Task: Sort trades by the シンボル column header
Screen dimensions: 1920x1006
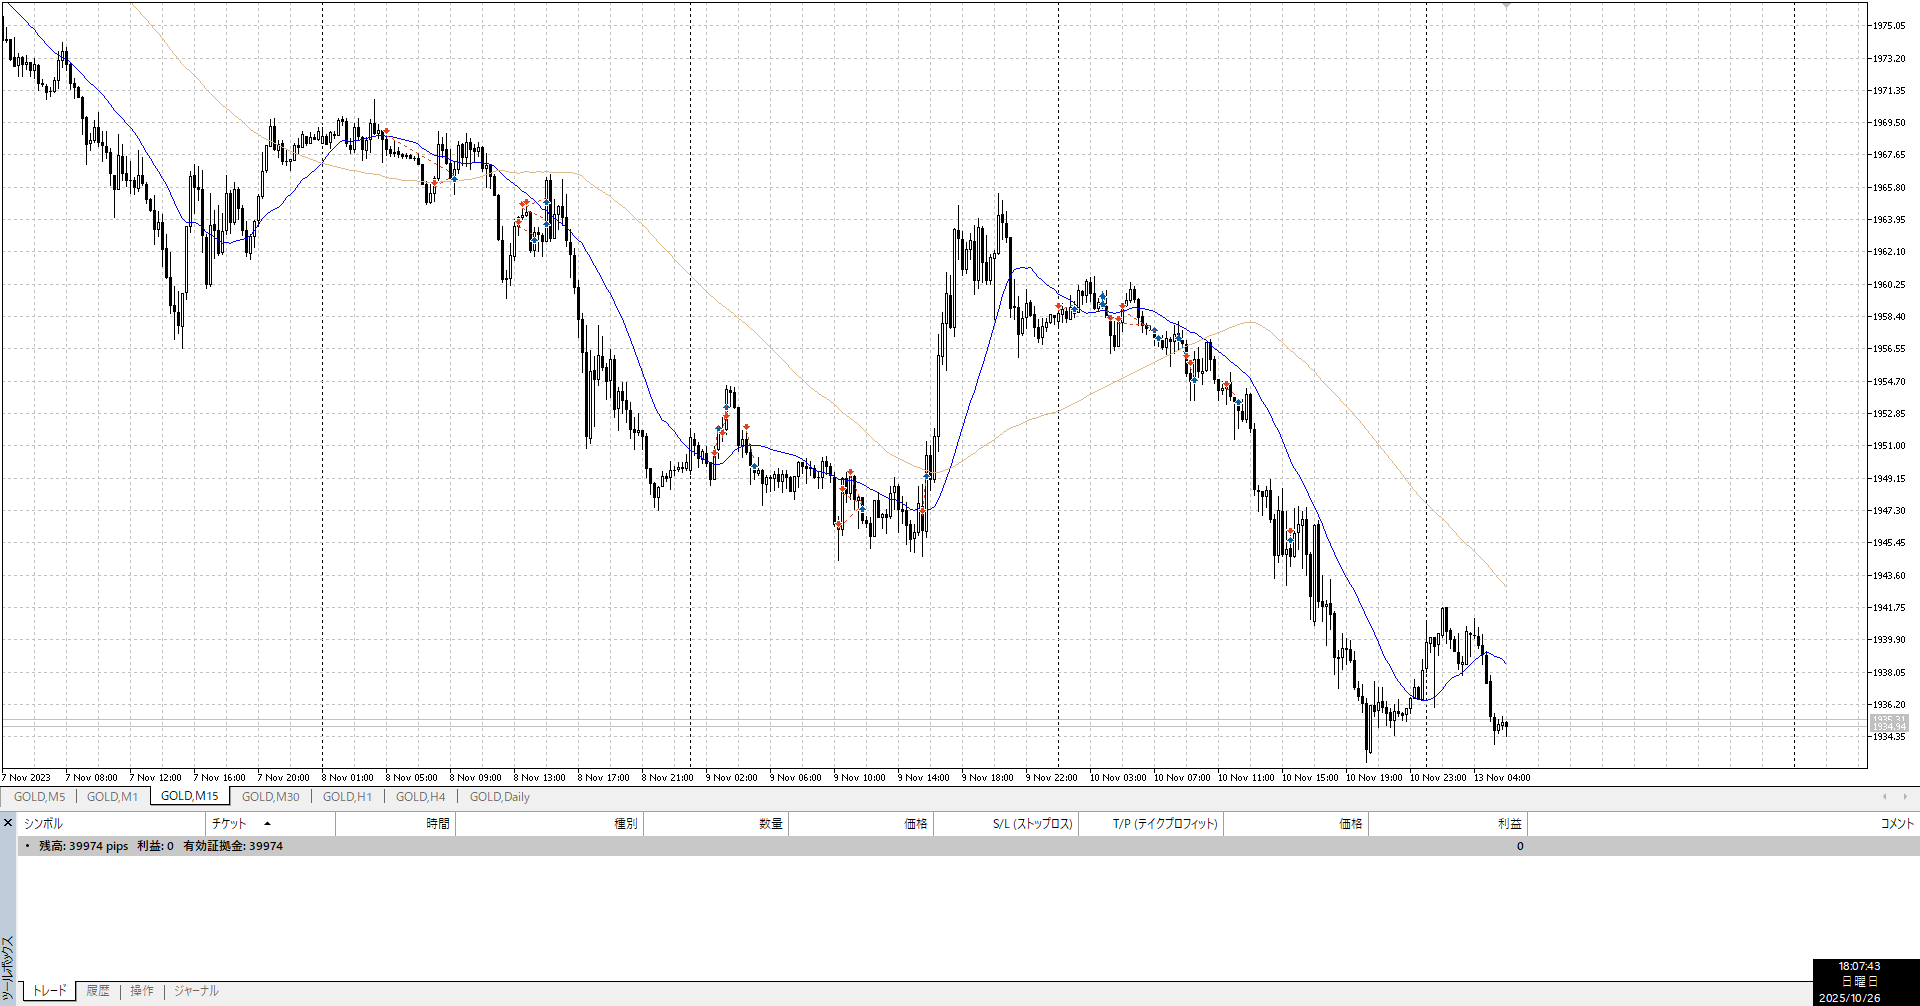Action: [x=44, y=824]
